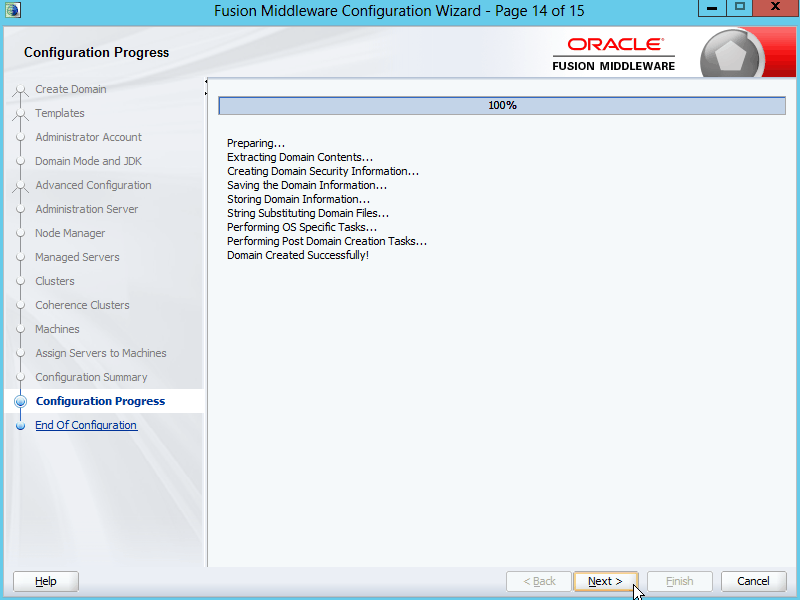The height and width of the screenshot is (600, 800).
Task: Click the Create Domain step node icon
Action: click(20, 90)
